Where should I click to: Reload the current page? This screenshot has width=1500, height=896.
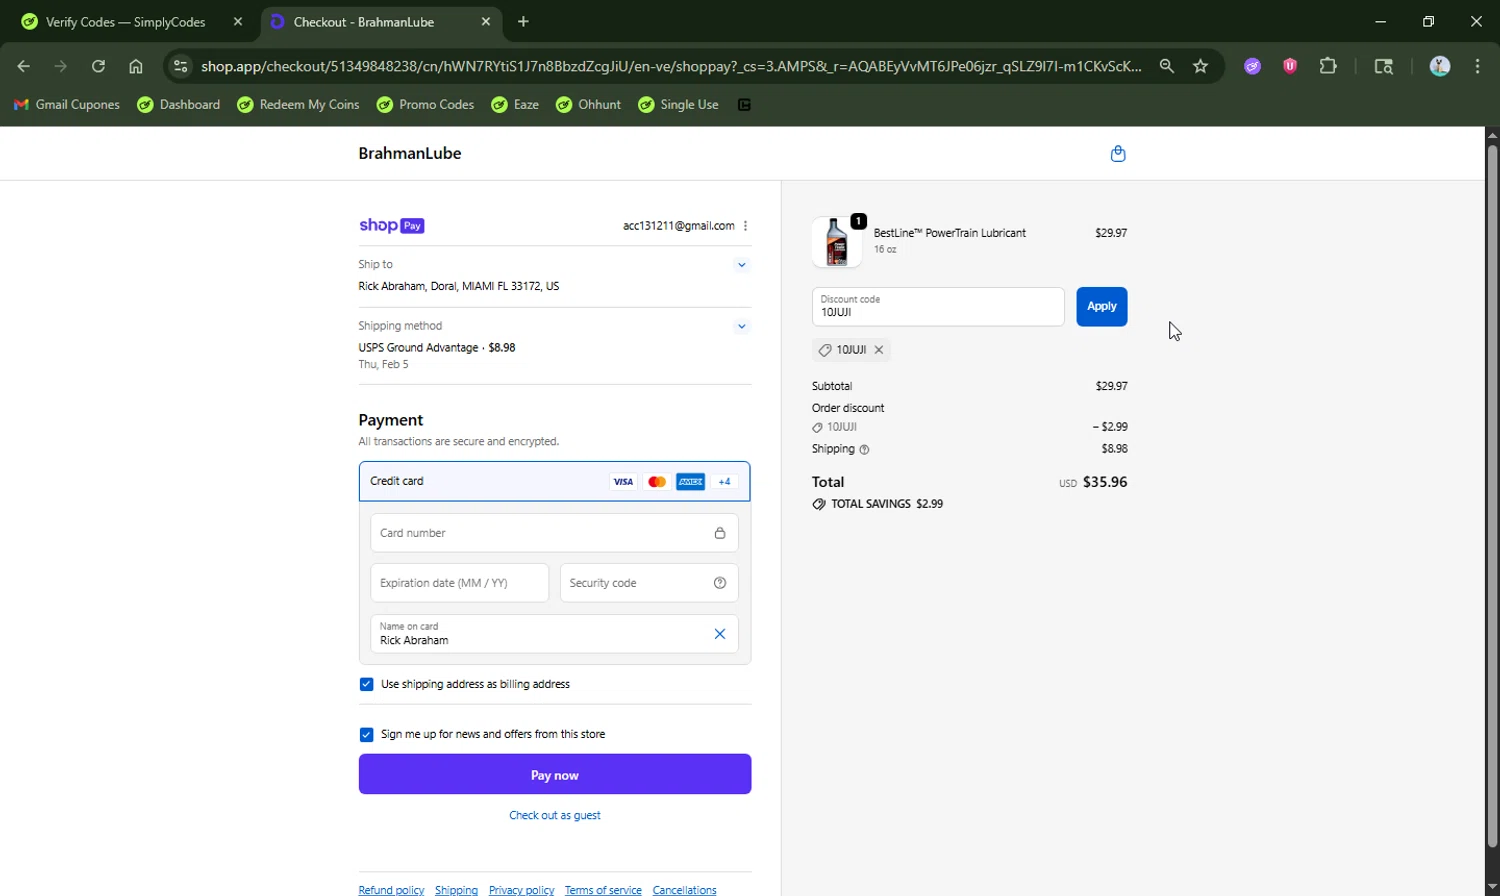coord(98,66)
